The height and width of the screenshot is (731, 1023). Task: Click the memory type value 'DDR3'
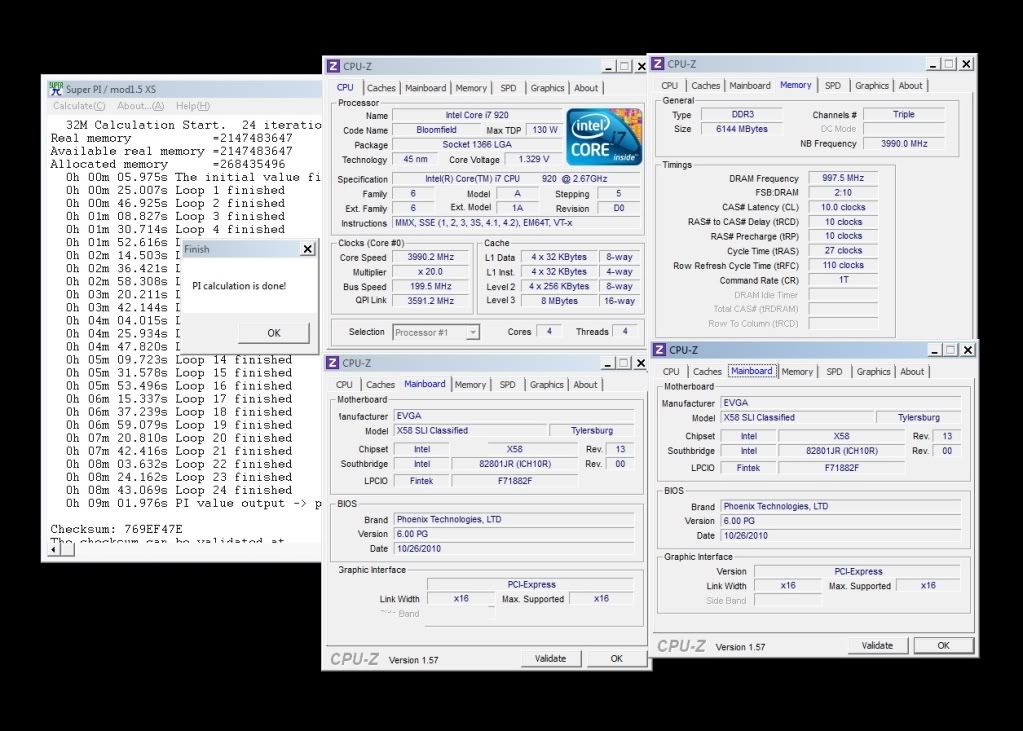[x=742, y=114]
